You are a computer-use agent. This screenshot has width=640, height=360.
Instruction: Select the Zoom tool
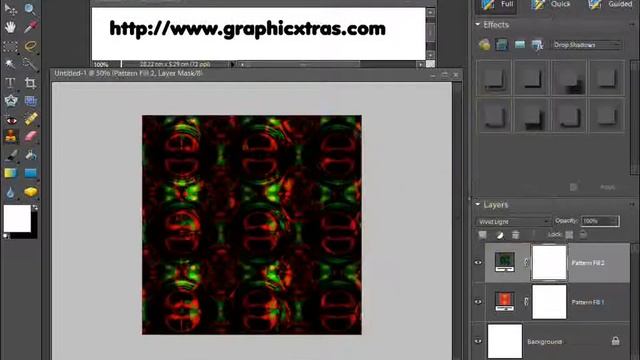(30, 9)
